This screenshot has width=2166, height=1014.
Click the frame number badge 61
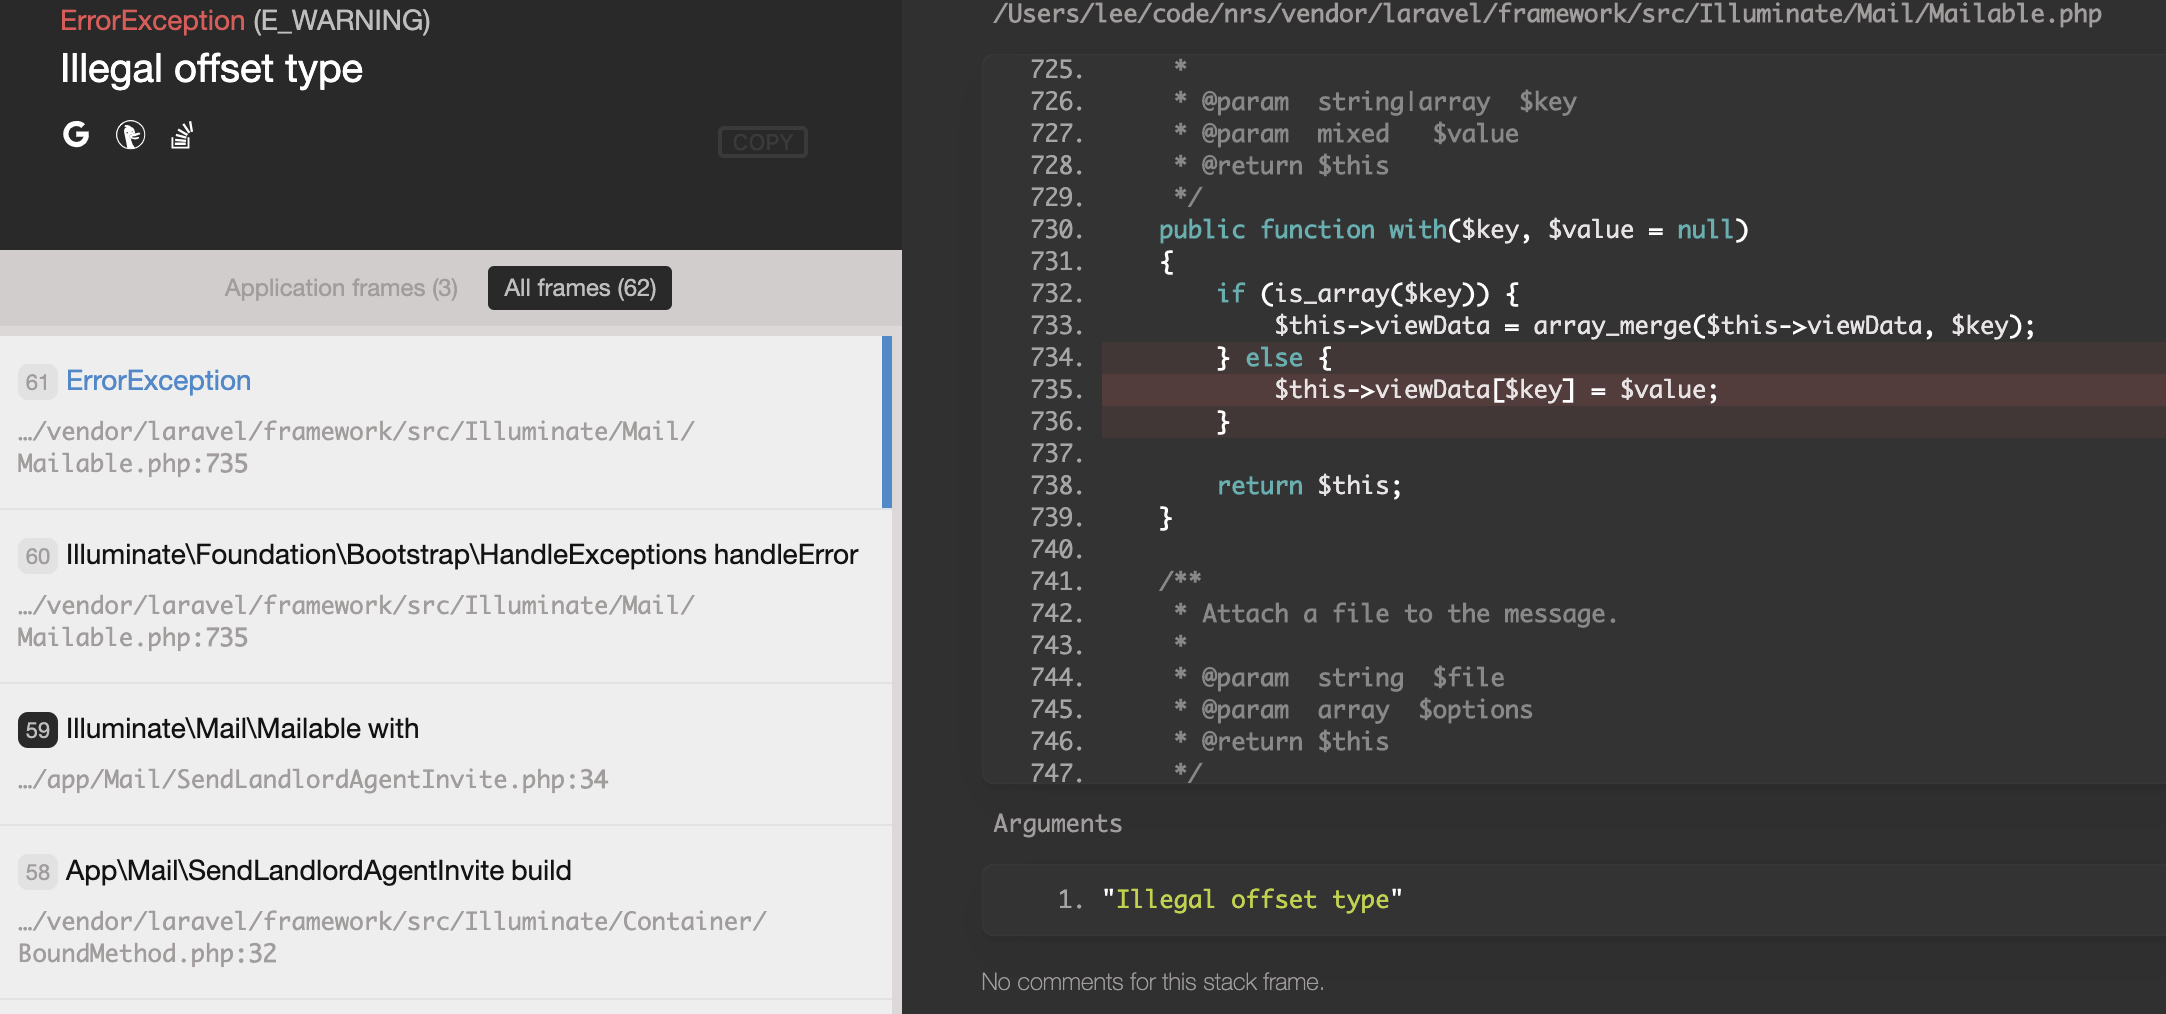37,382
